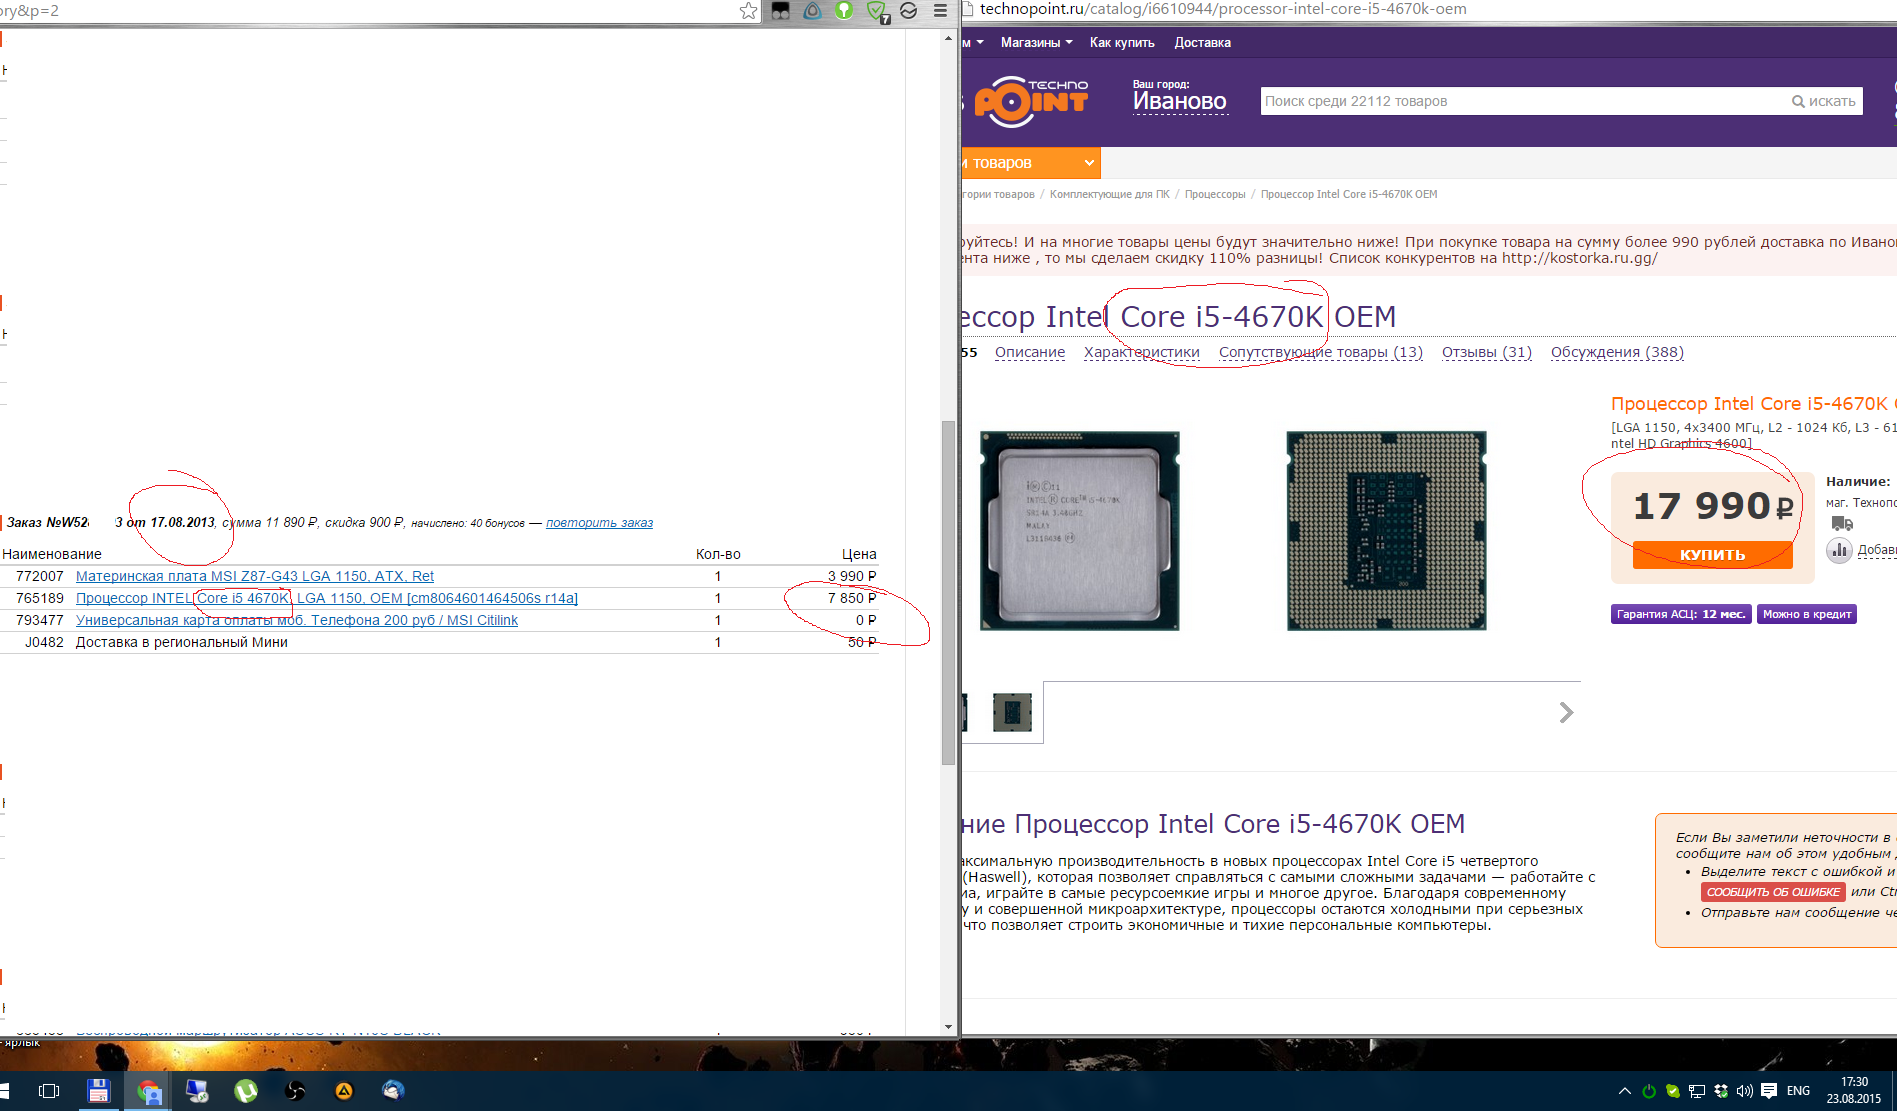Click the orange КУПИТЬ button
Image resolution: width=1897 pixels, height=1111 pixels.
click(x=1712, y=555)
